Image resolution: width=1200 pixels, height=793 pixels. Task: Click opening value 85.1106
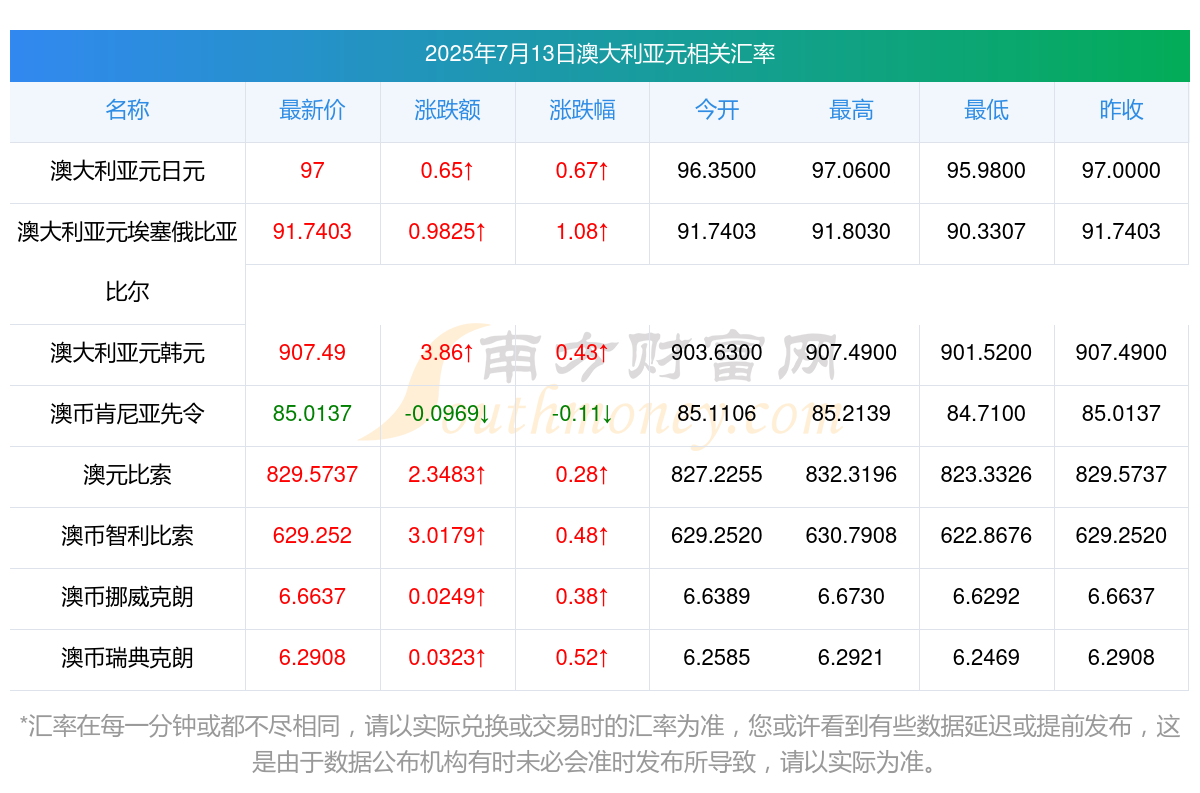[717, 414]
